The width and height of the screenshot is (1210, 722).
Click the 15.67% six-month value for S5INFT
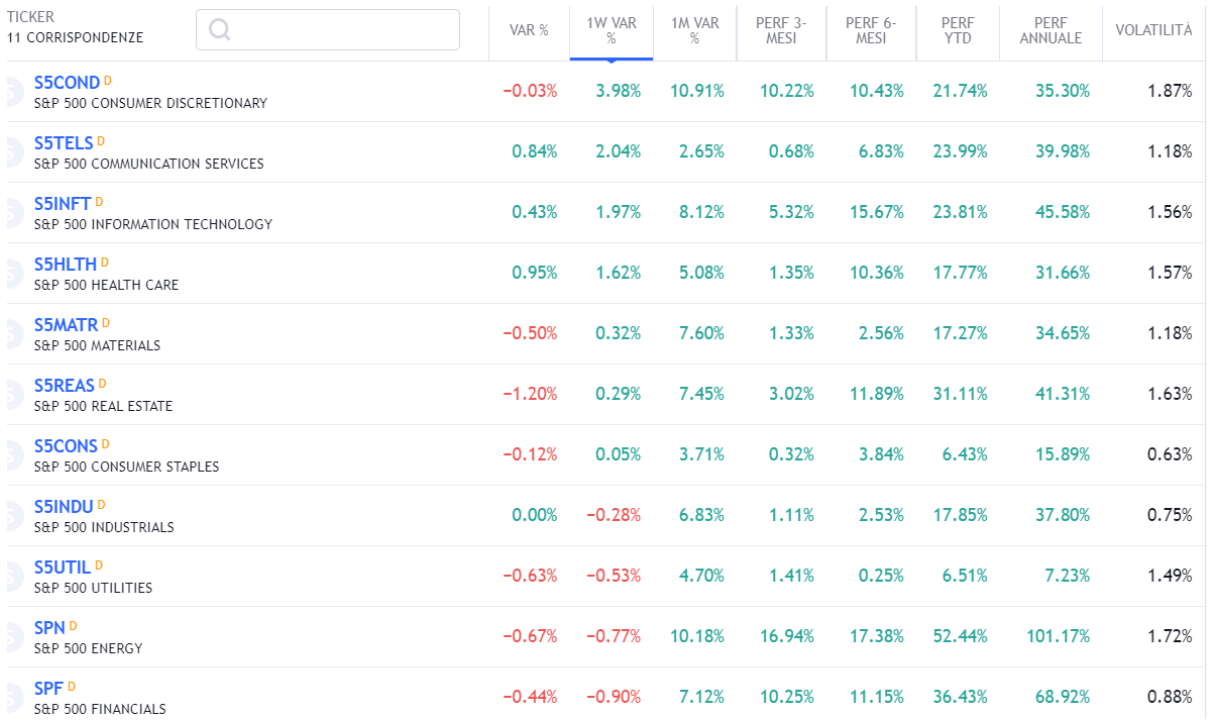point(877,212)
